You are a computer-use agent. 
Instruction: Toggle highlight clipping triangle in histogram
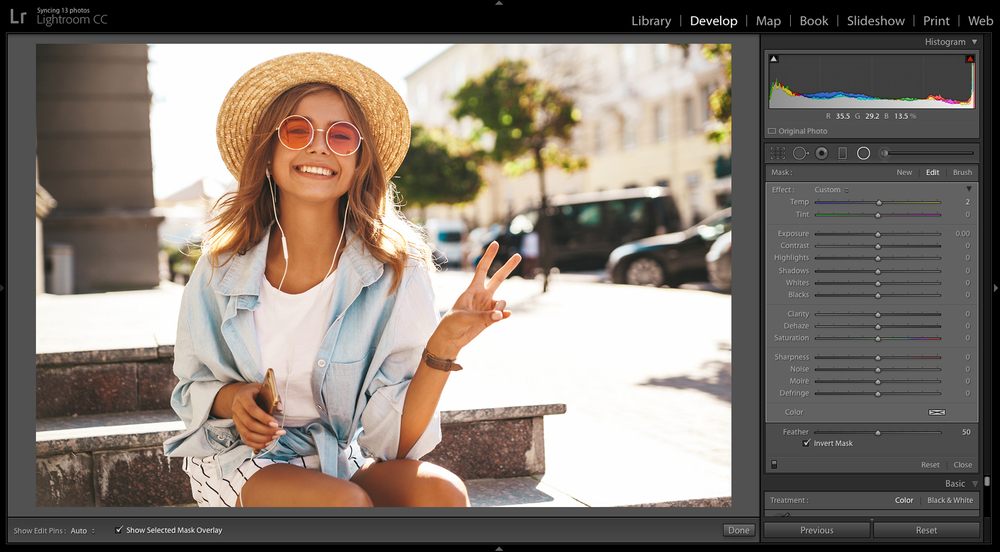click(x=969, y=59)
